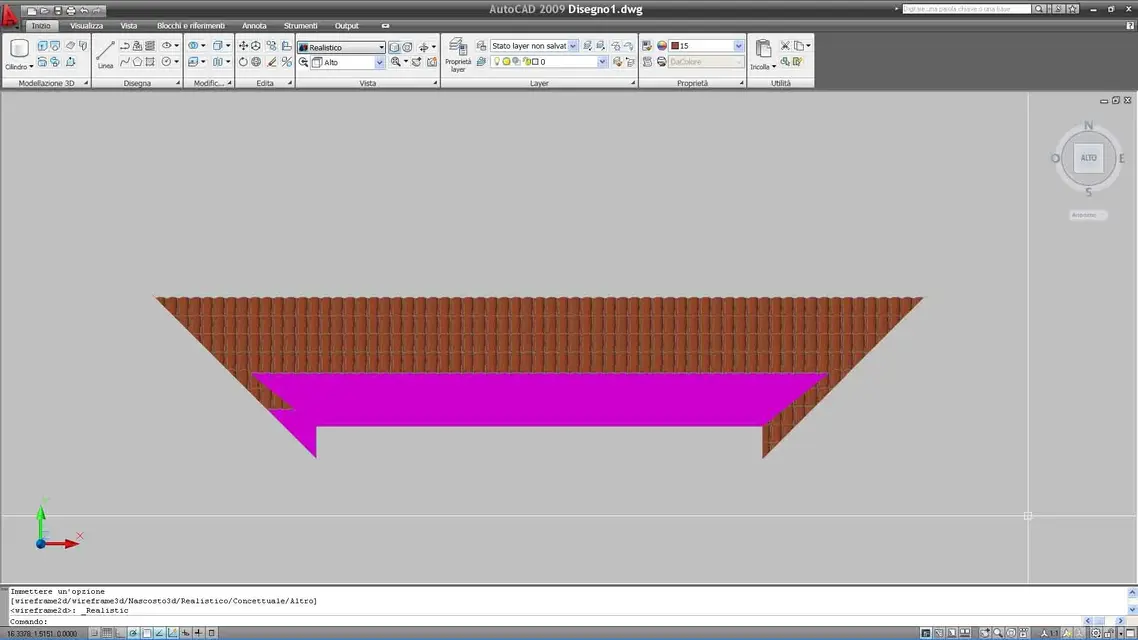Viewport: 1138px width, 640px height.
Task: Switch to the Visualizza ribbon tab
Action: point(86,26)
